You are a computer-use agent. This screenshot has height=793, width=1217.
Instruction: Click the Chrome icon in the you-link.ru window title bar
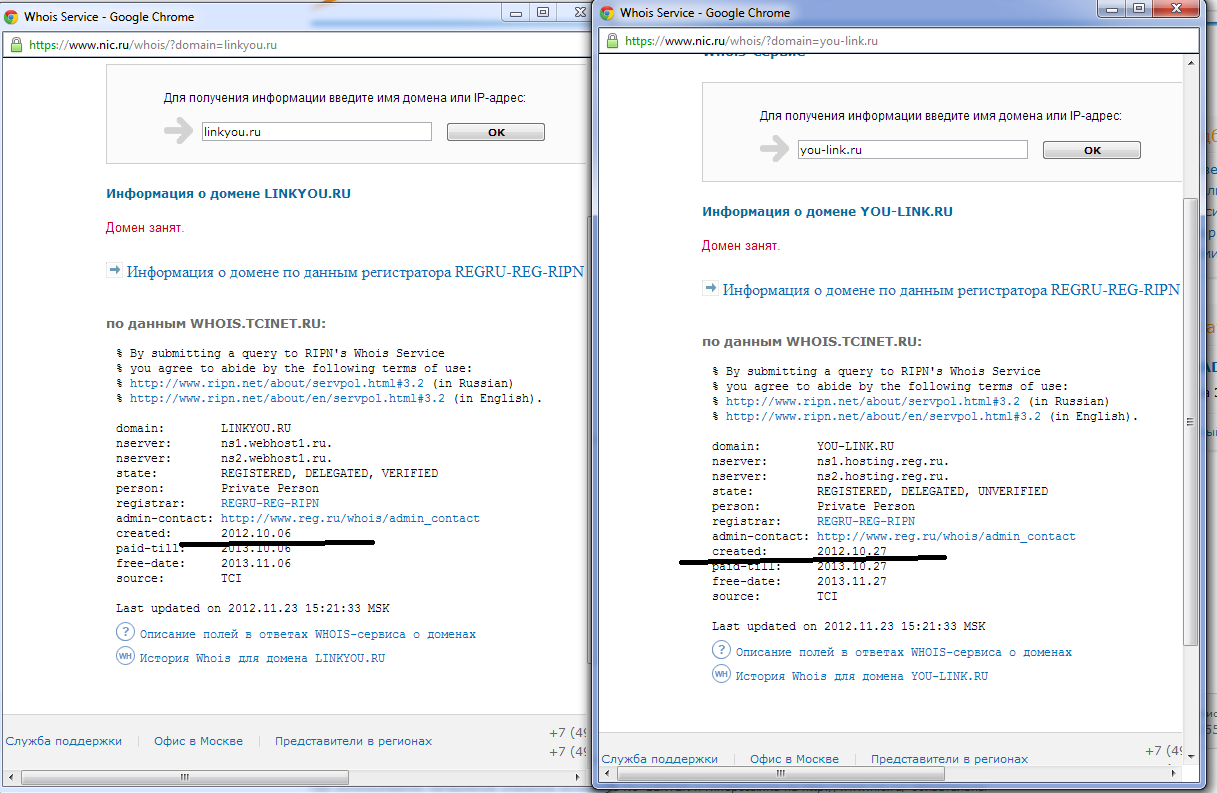click(607, 13)
